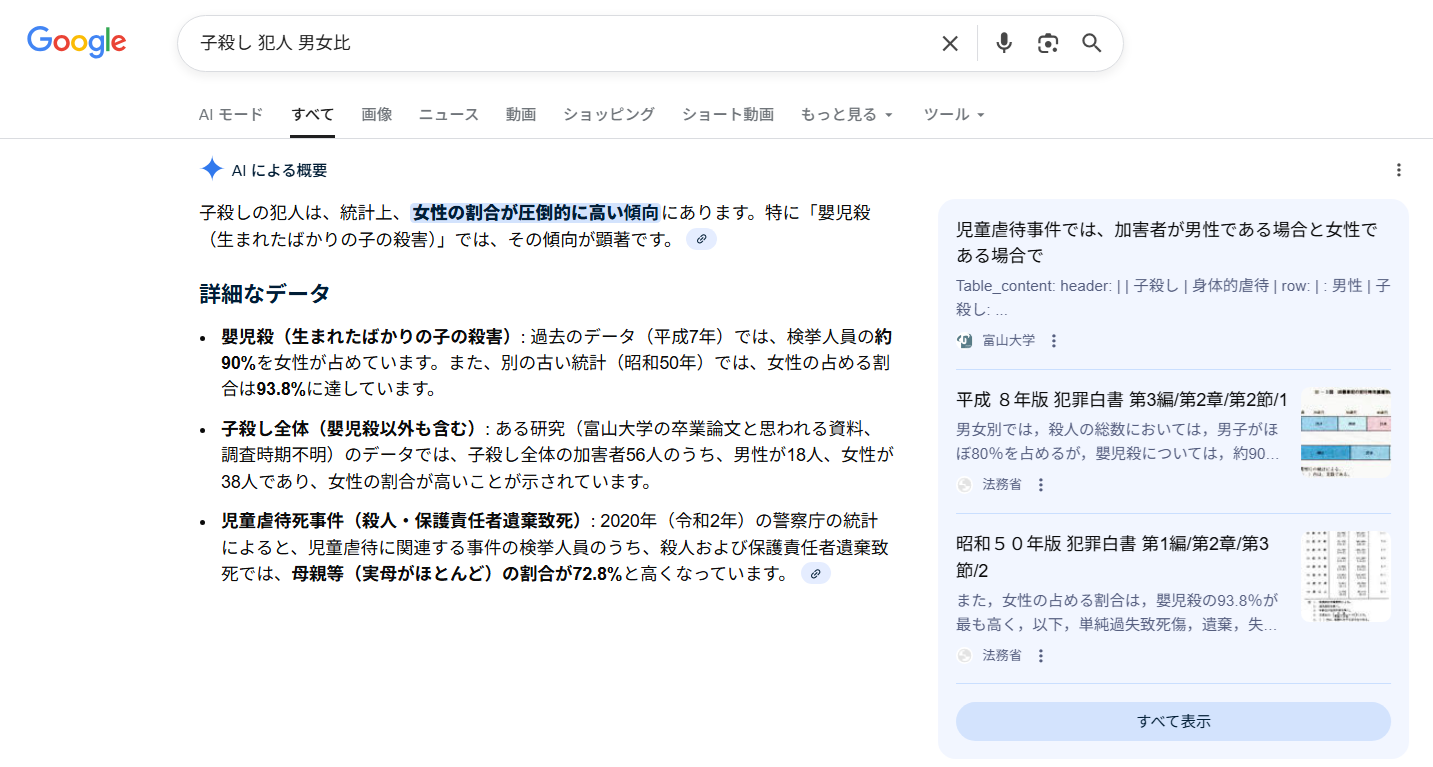Viewport: 1433px width, 767px height.
Task: Open the three-dot menu beside 富山大学
Action: [1053, 341]
